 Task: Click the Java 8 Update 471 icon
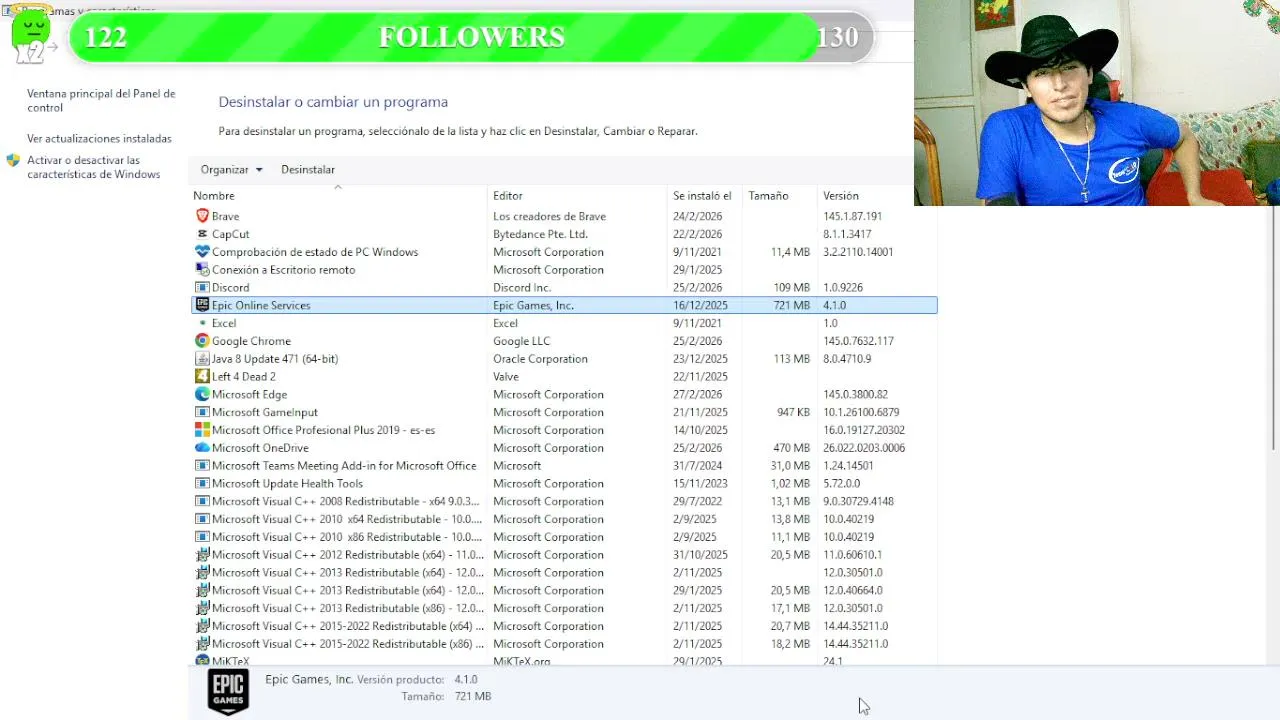click(202, 359)
